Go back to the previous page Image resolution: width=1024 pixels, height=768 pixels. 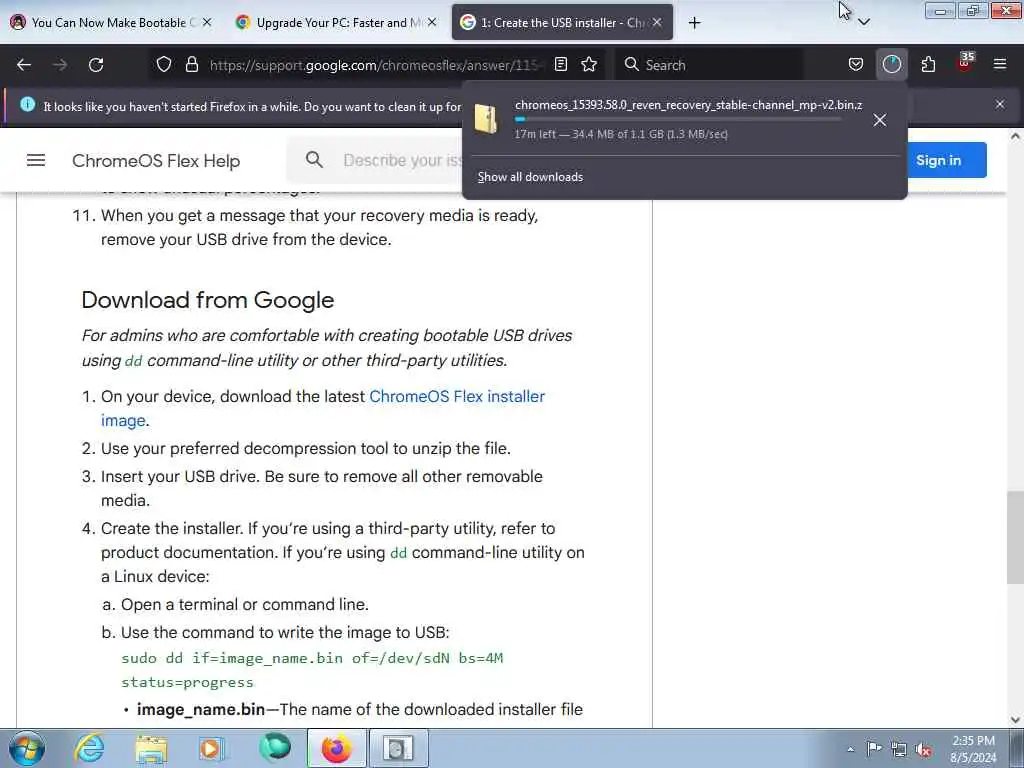[x=24, y=65]
